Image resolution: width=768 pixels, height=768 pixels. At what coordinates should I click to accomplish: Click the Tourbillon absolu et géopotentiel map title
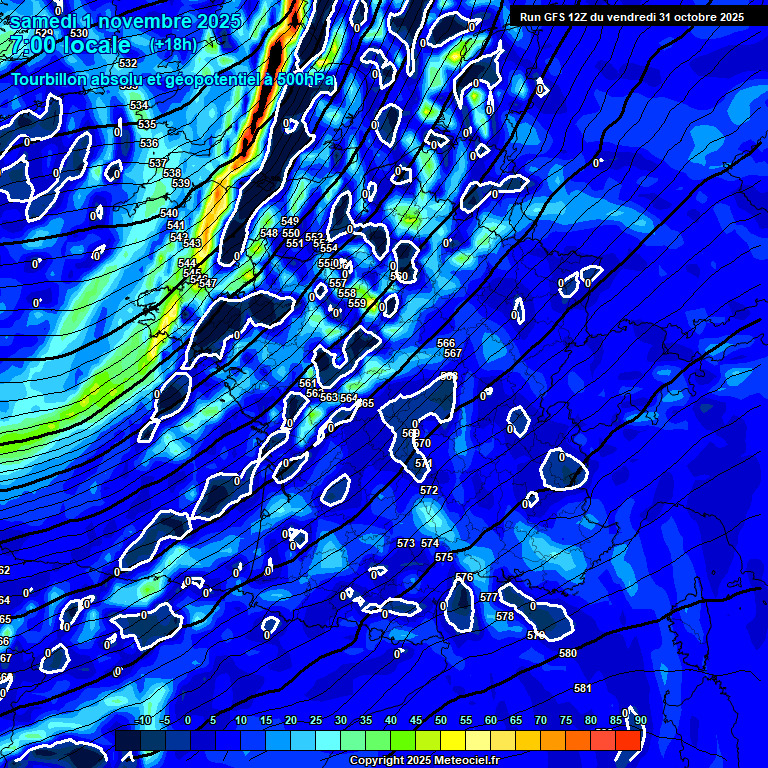click(x=173, y=79)
